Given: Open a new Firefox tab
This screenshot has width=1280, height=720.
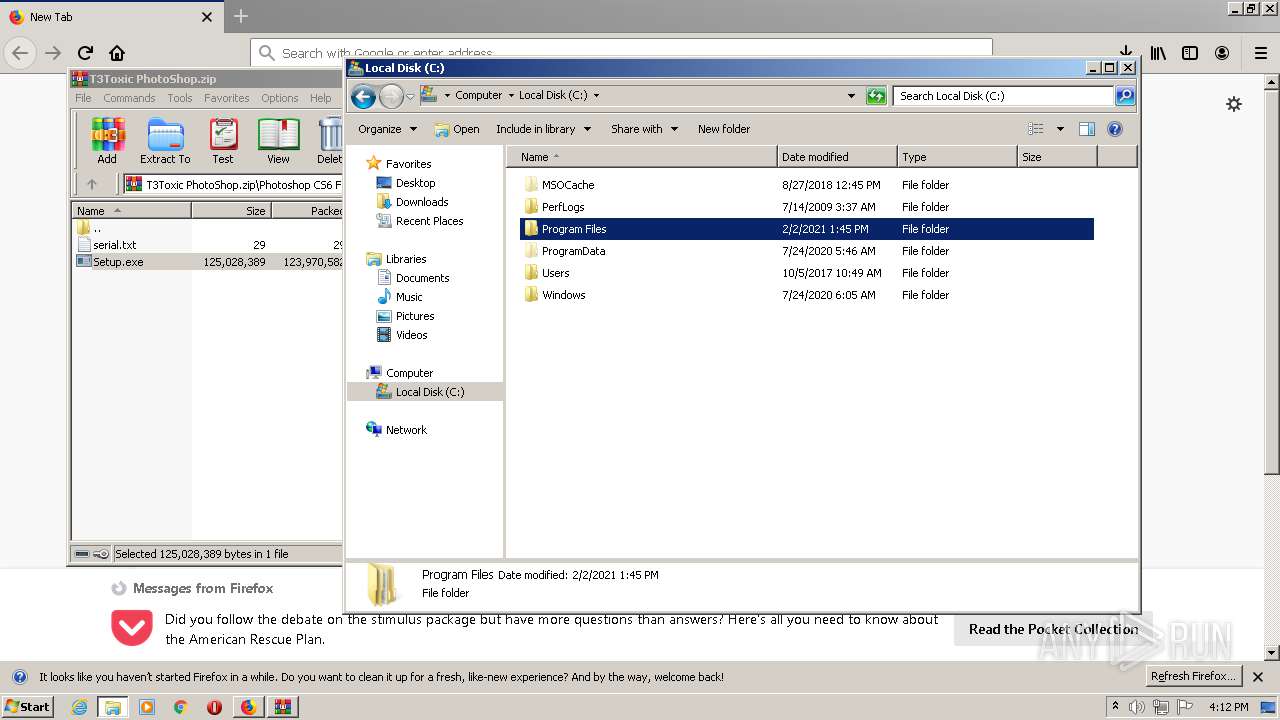Looking at the screenshot, I should tap(240, 16).
